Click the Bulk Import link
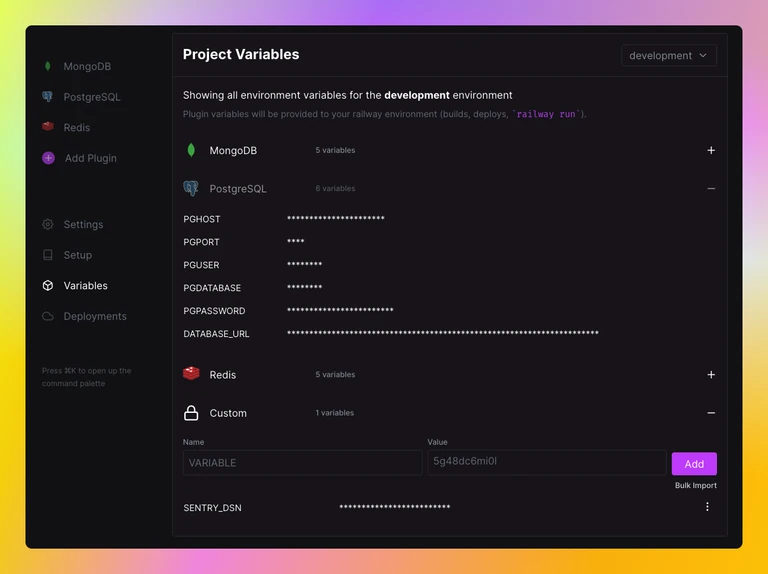The image size is (768, 574). click(696, 485)
